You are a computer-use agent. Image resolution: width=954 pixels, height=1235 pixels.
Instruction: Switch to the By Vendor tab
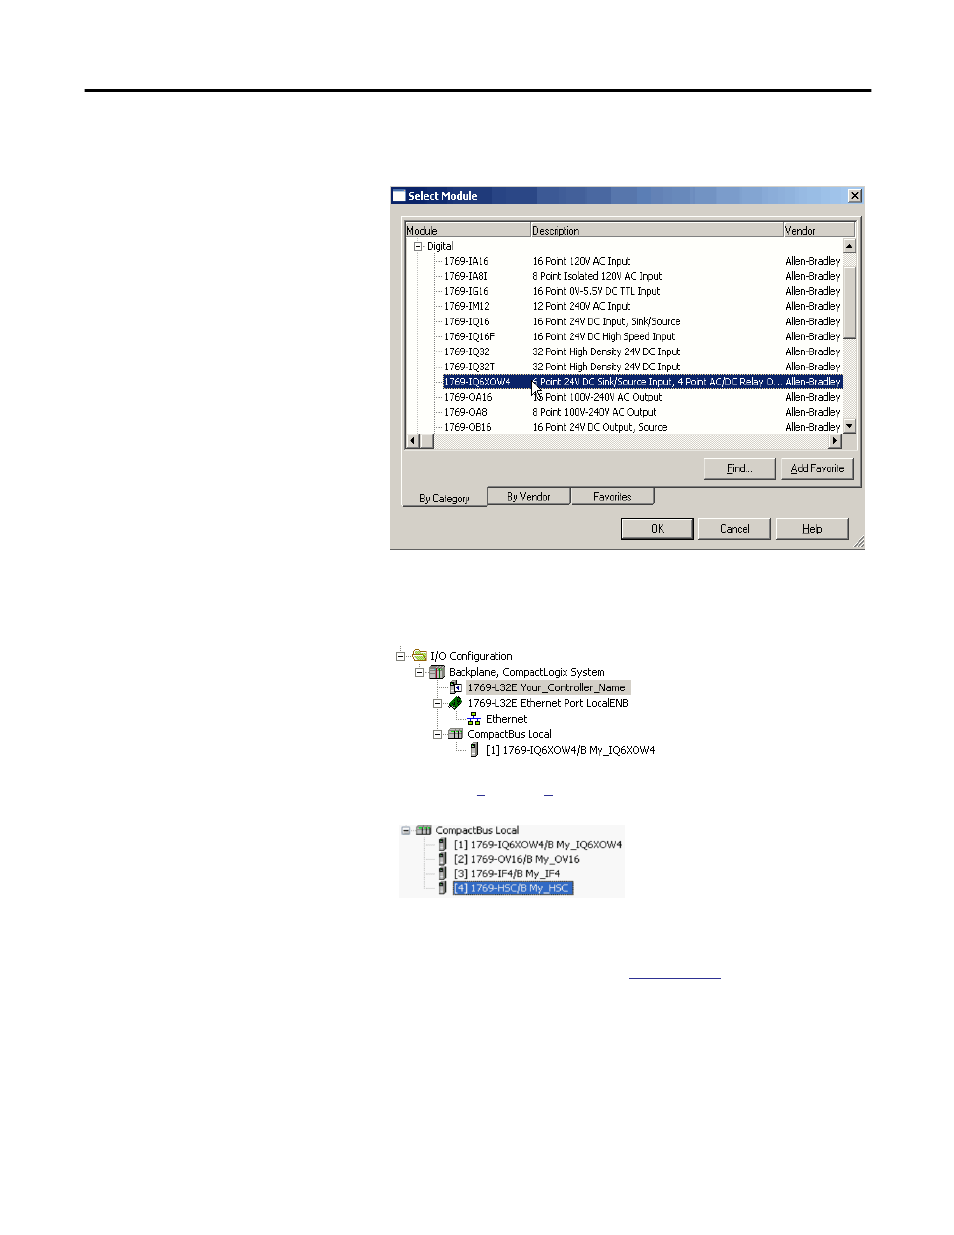click(x=528, y=496)
